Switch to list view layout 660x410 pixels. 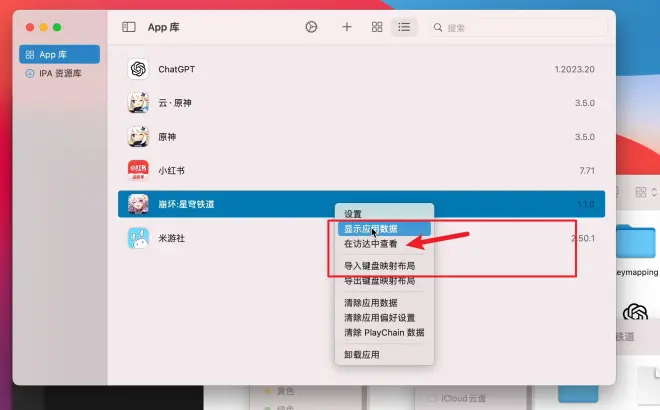pyautogui.click(x=404, y=27)
